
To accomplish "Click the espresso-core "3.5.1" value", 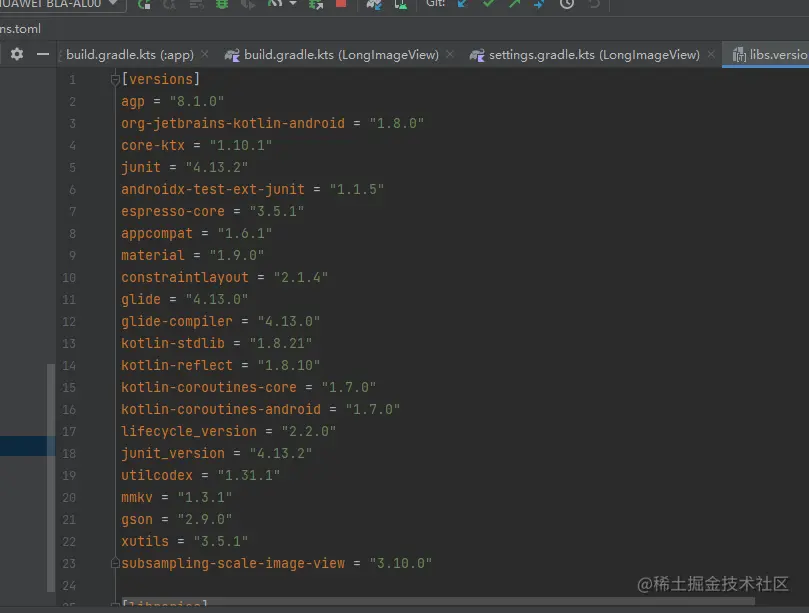I will (x=277, y=212).
